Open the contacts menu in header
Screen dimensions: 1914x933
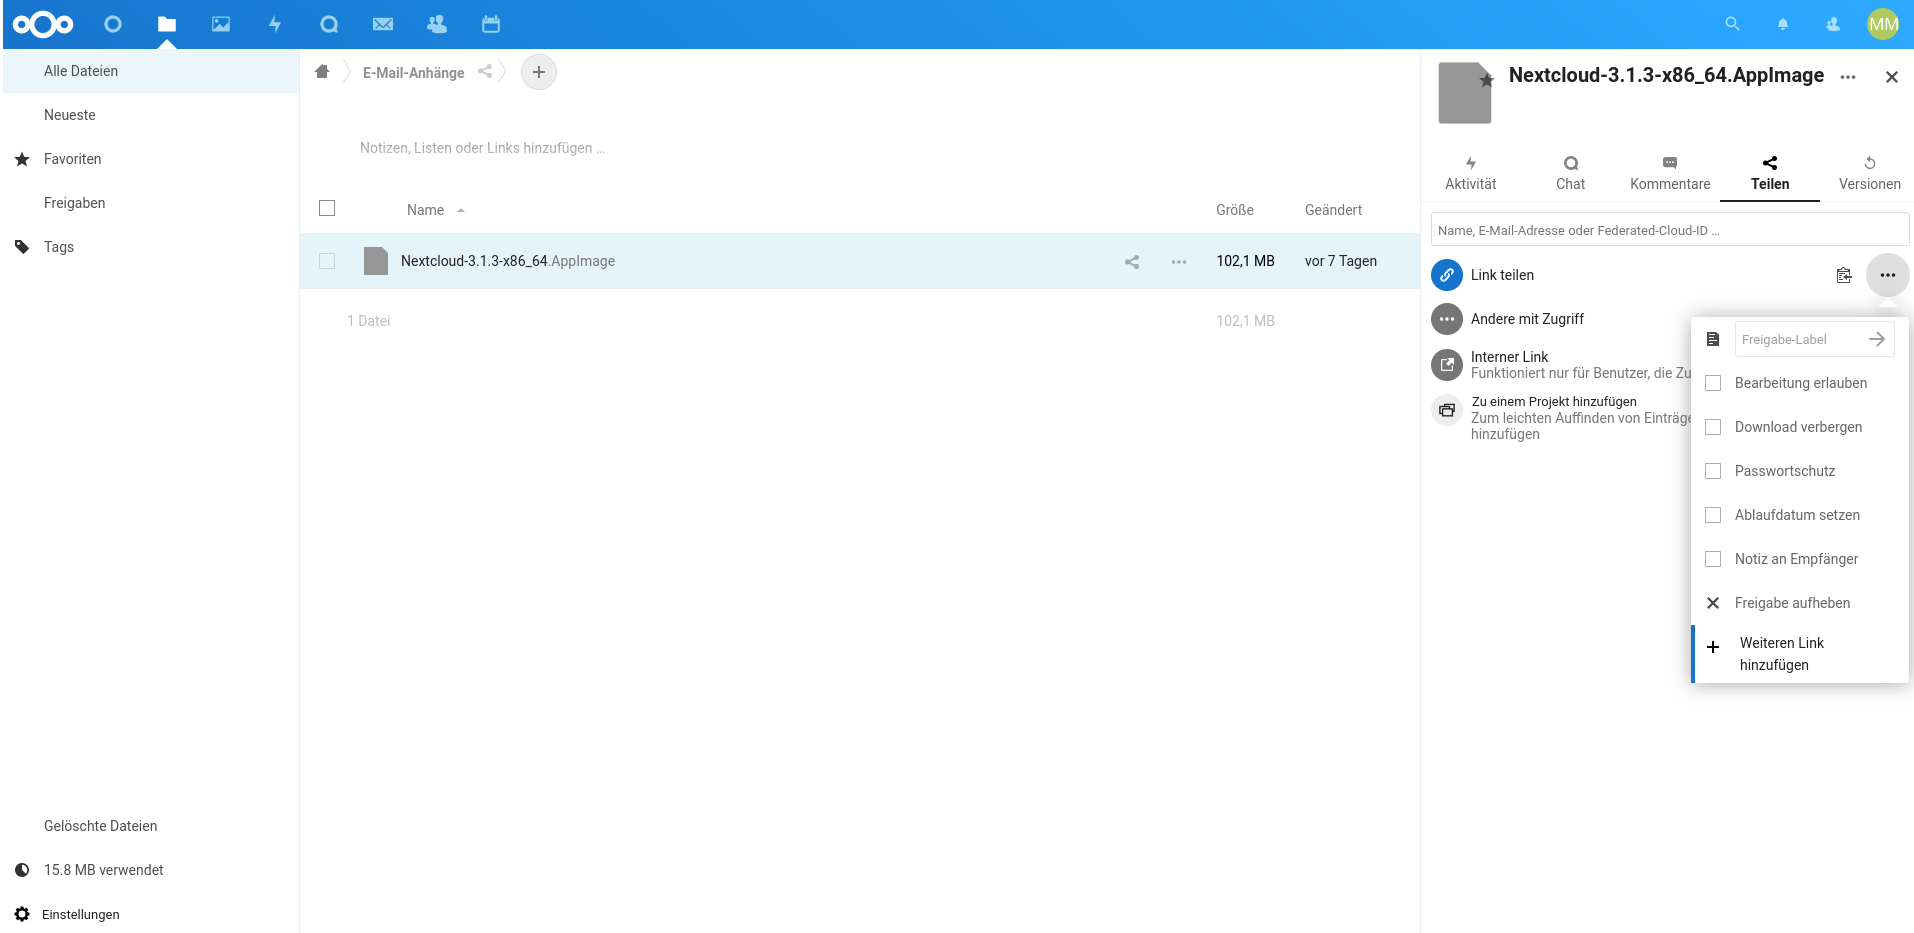click(x=1833, y=24)
